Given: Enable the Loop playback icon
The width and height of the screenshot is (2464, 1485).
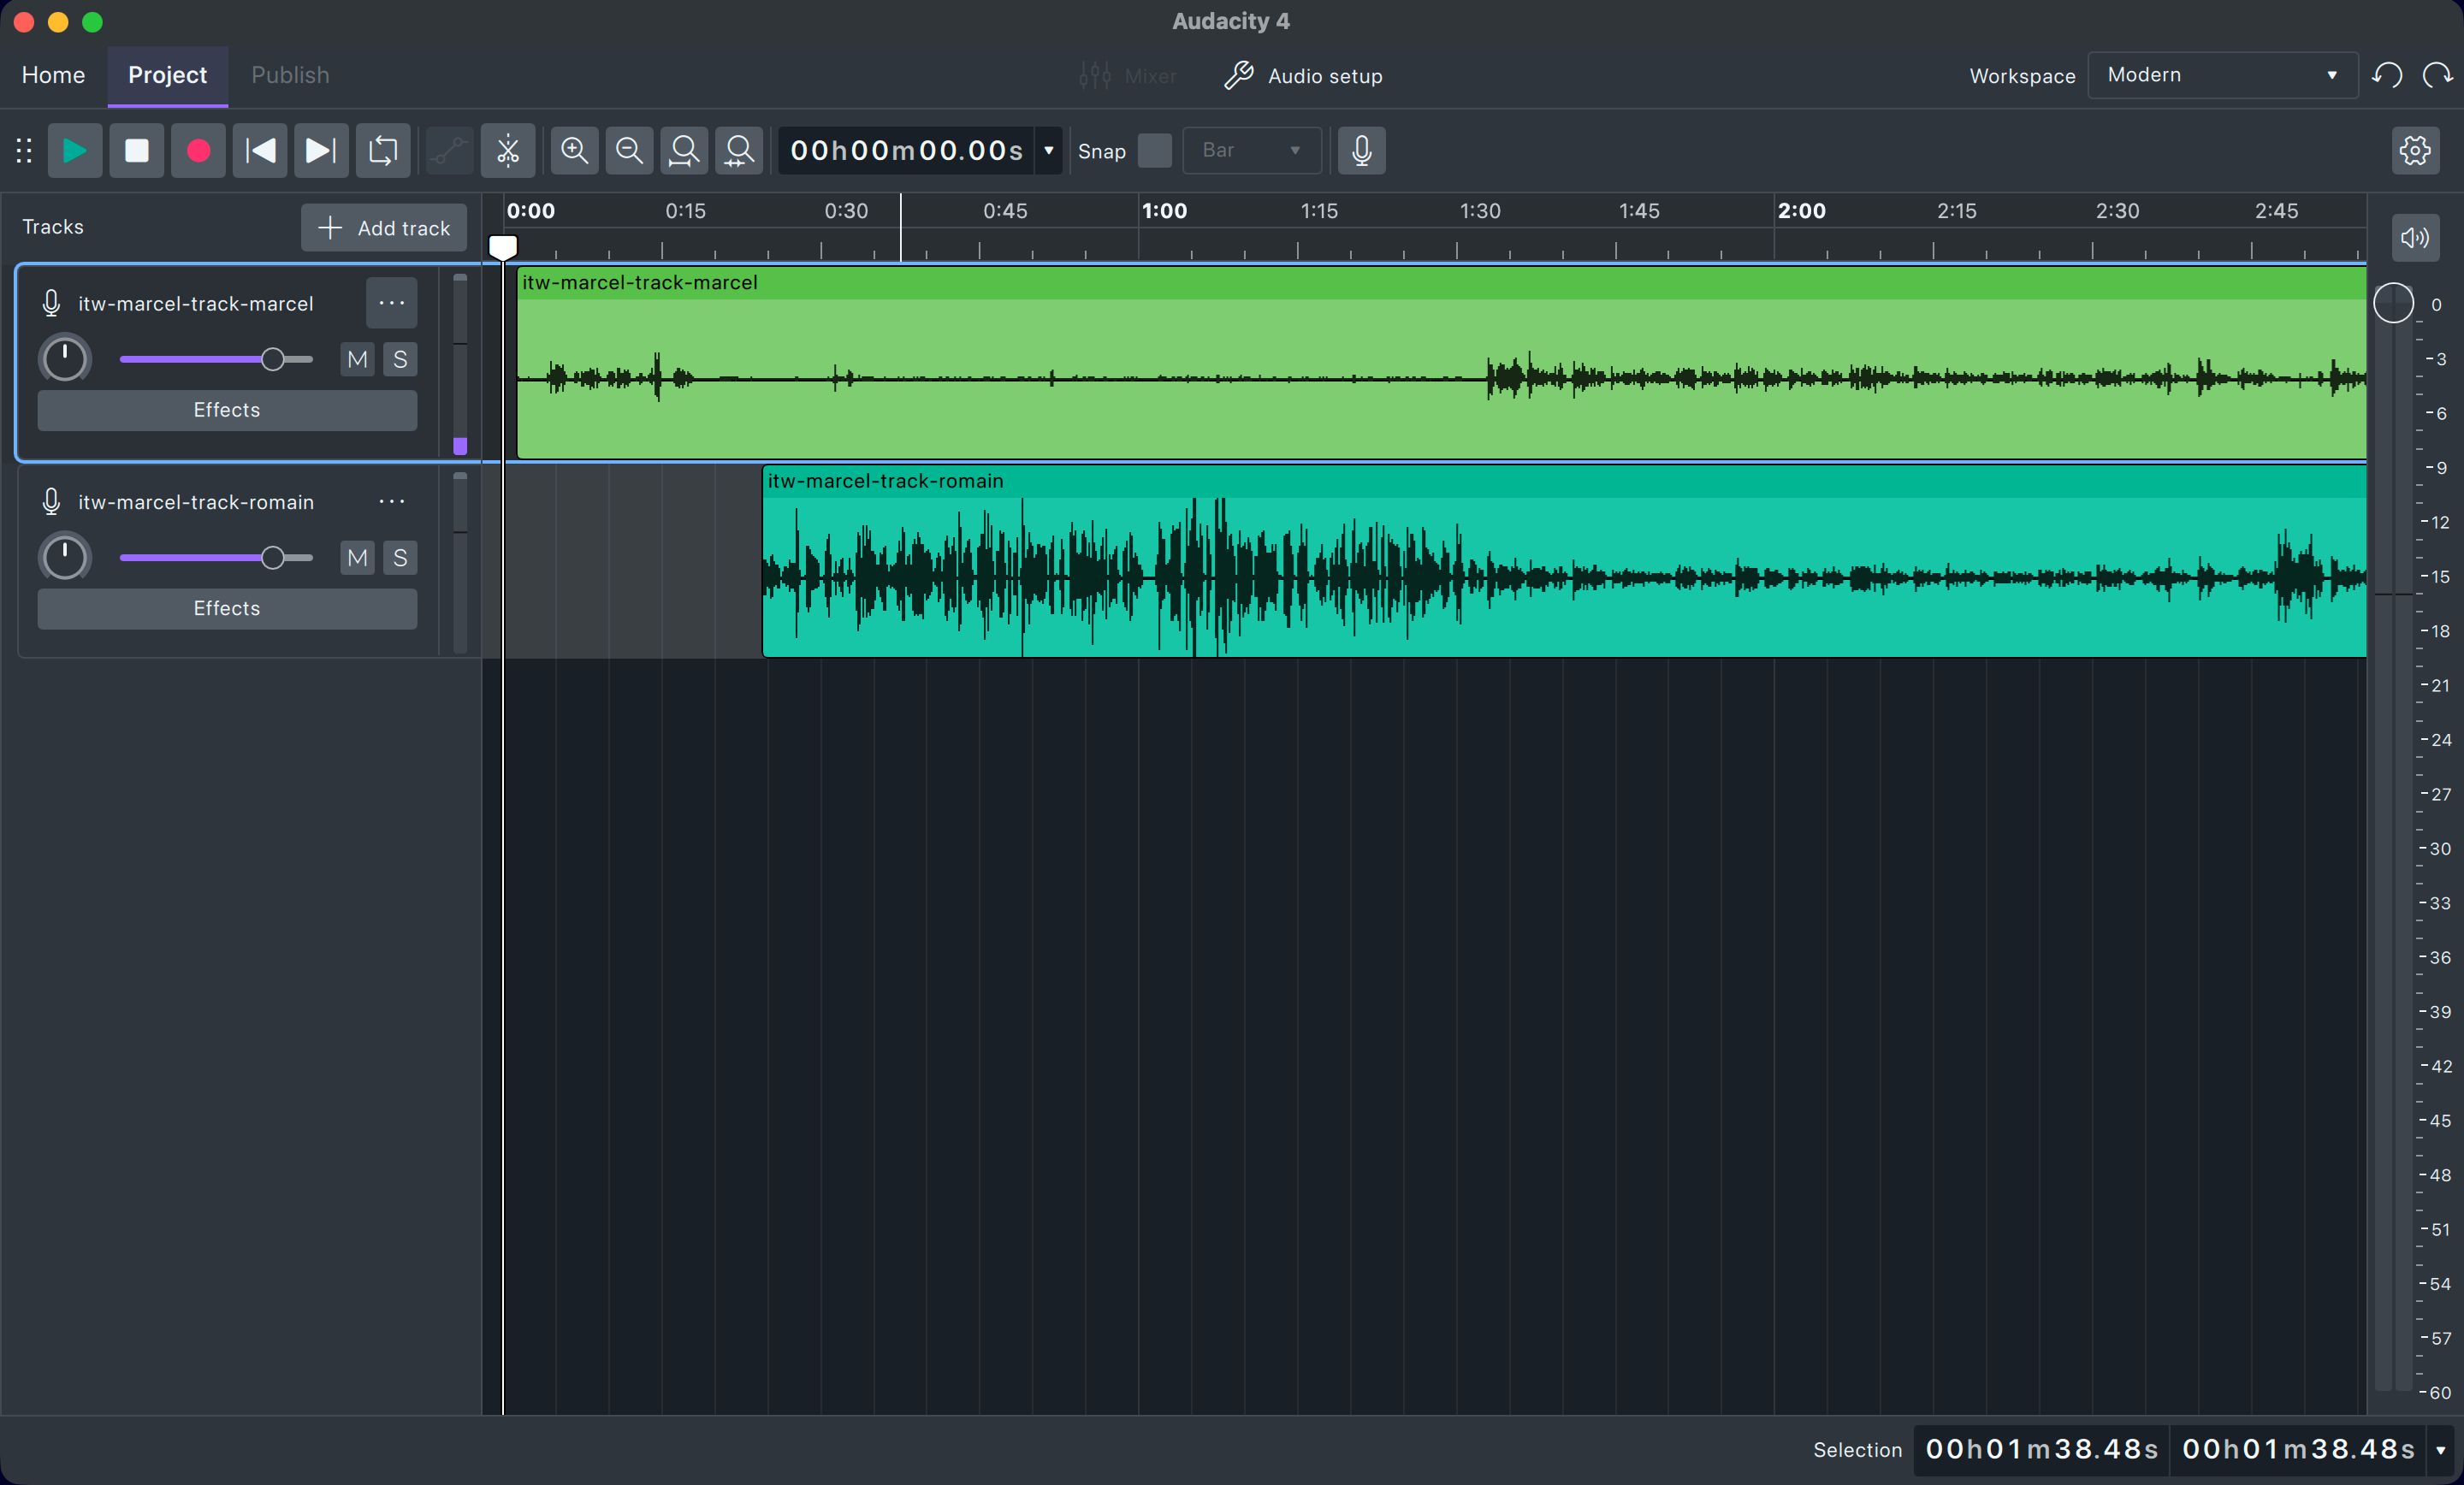Looking at the screenshot, I should 383,151.
